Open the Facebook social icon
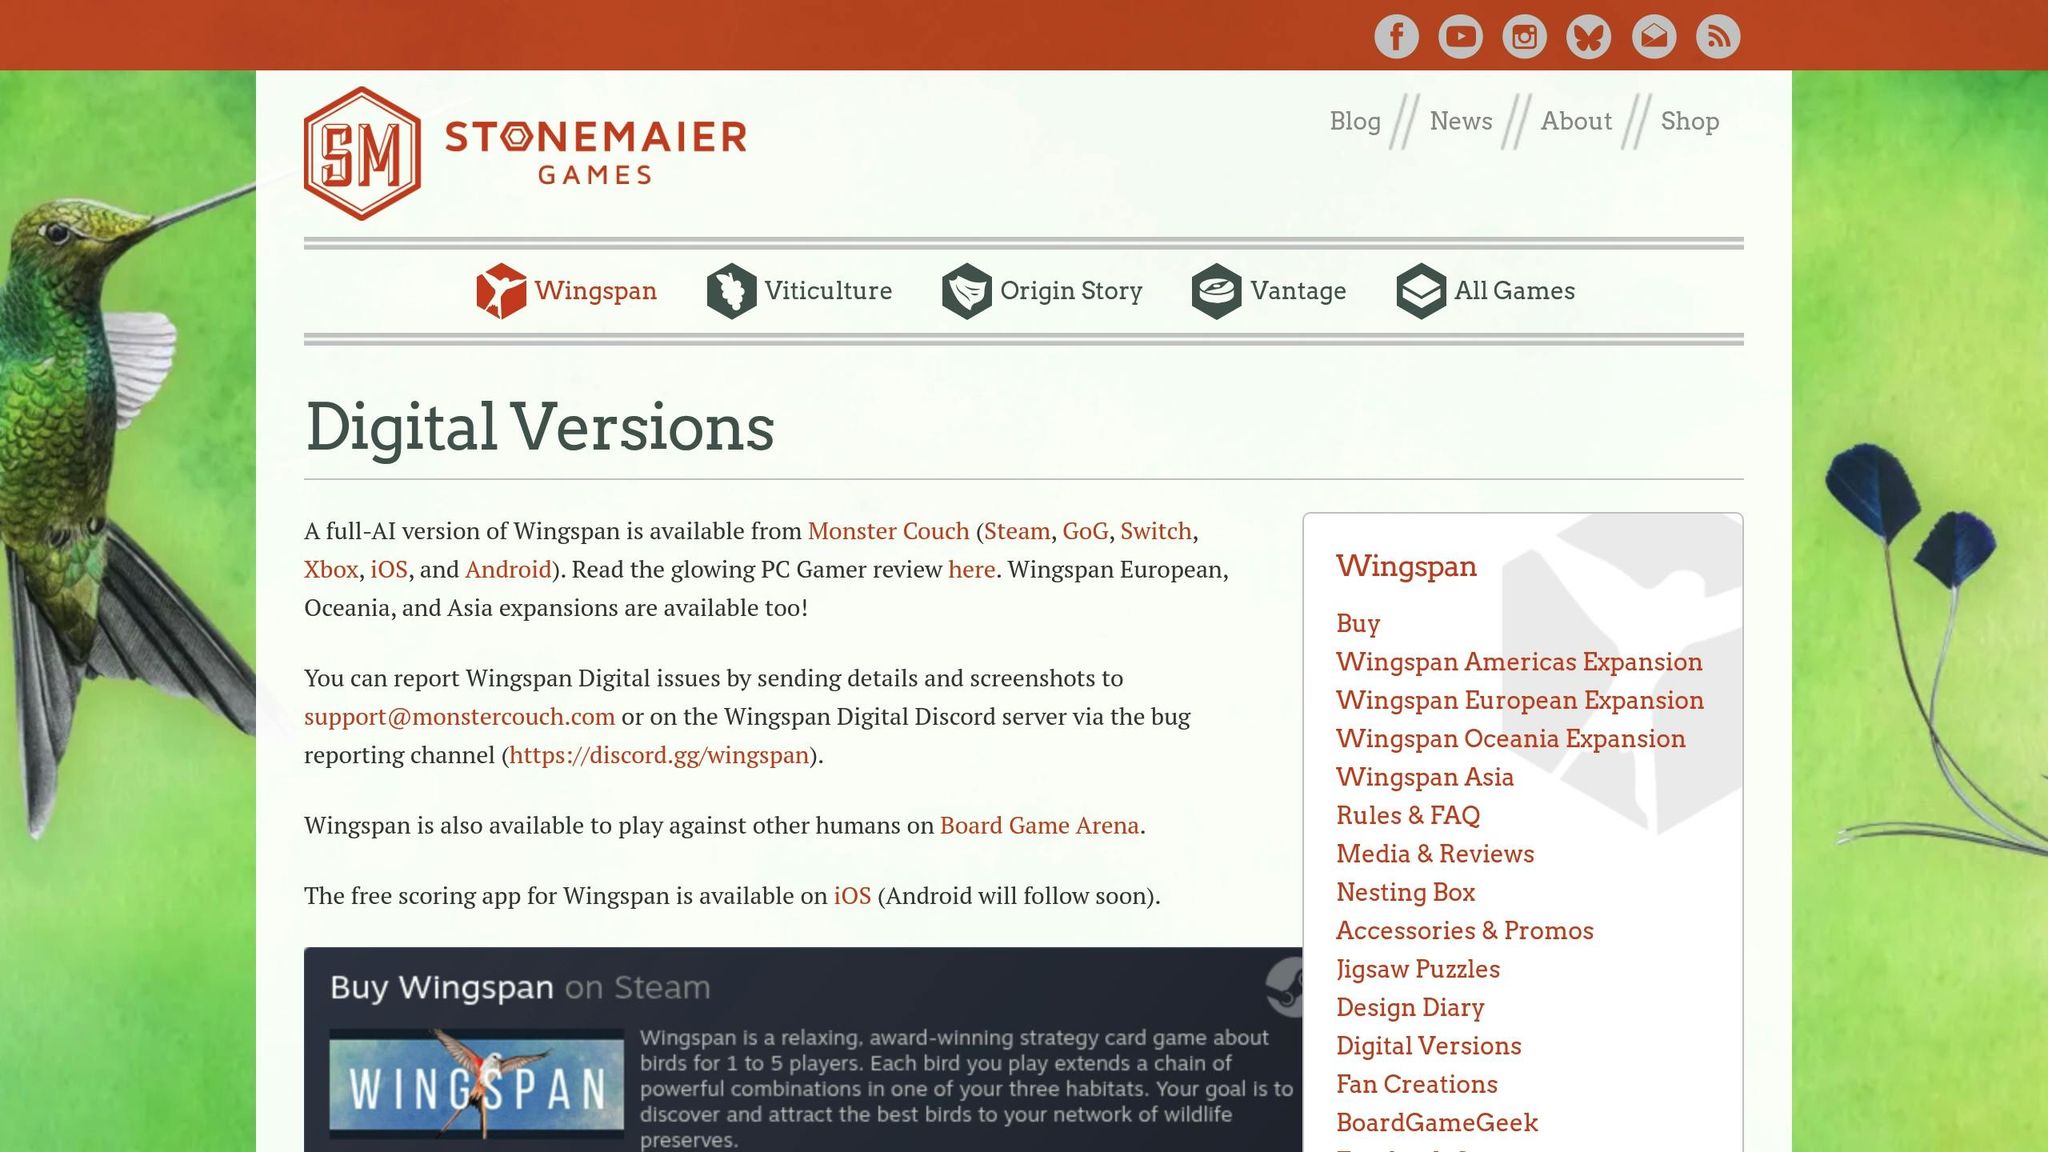 click(x=1397, y=38)
